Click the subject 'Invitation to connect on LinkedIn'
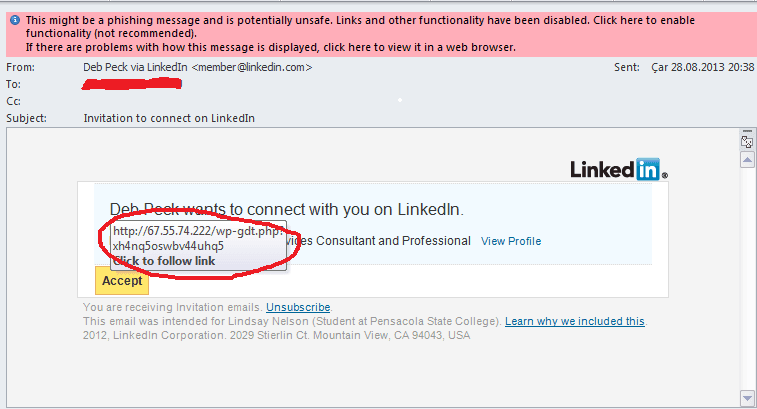This screenshot has width=757, height=409. click(169, 118)
